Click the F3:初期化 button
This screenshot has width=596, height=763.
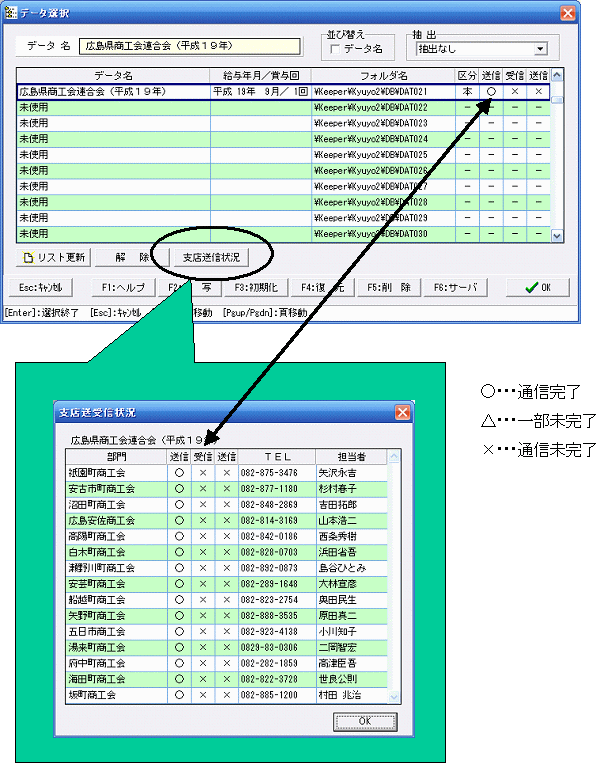point(256,287)
